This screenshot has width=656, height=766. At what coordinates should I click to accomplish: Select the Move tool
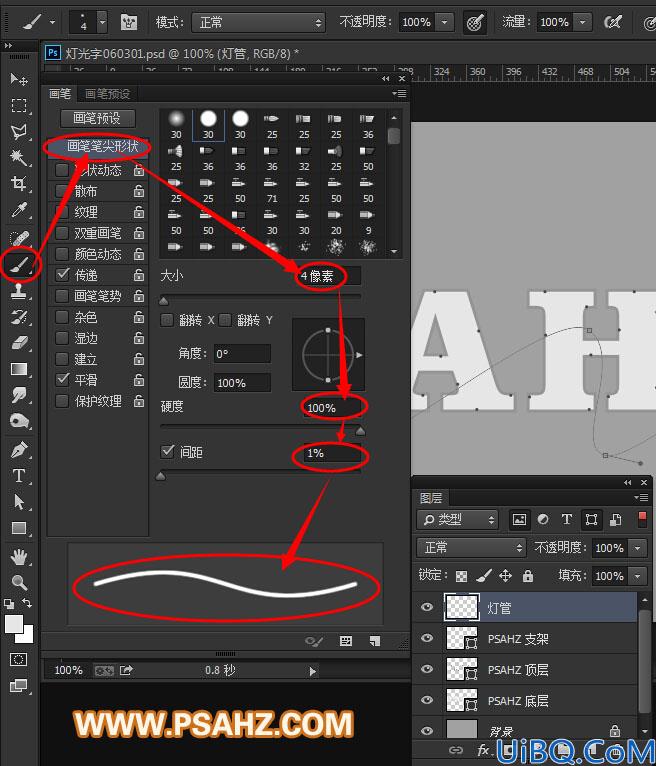coord(19,79)
